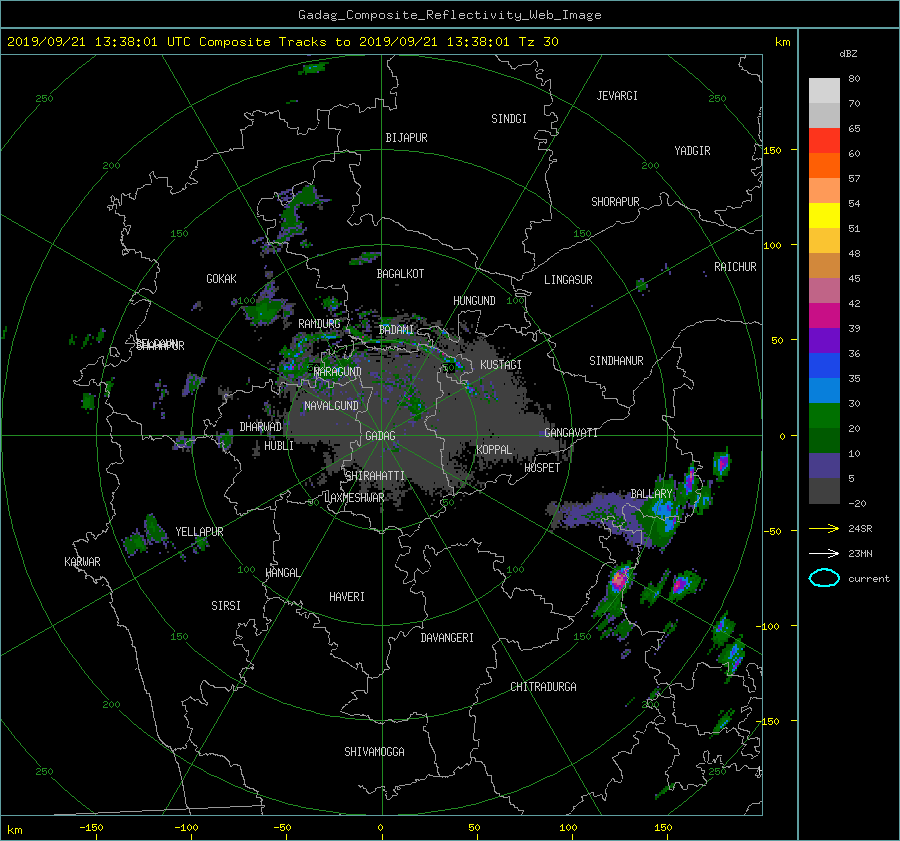The image size is (900, 841).
Task: Click the white 23MN arrow legend icon
Action: 824,553
